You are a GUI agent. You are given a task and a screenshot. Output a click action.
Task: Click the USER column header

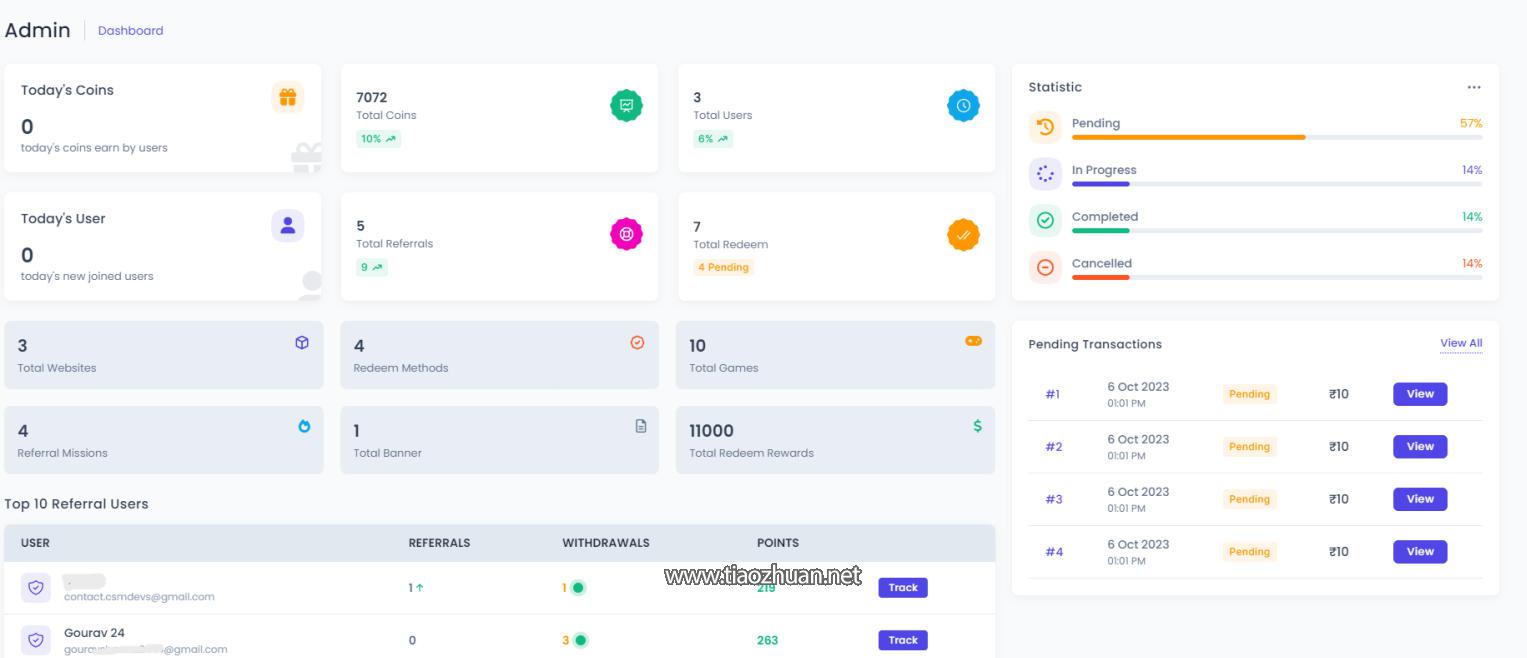click(35, 543)
